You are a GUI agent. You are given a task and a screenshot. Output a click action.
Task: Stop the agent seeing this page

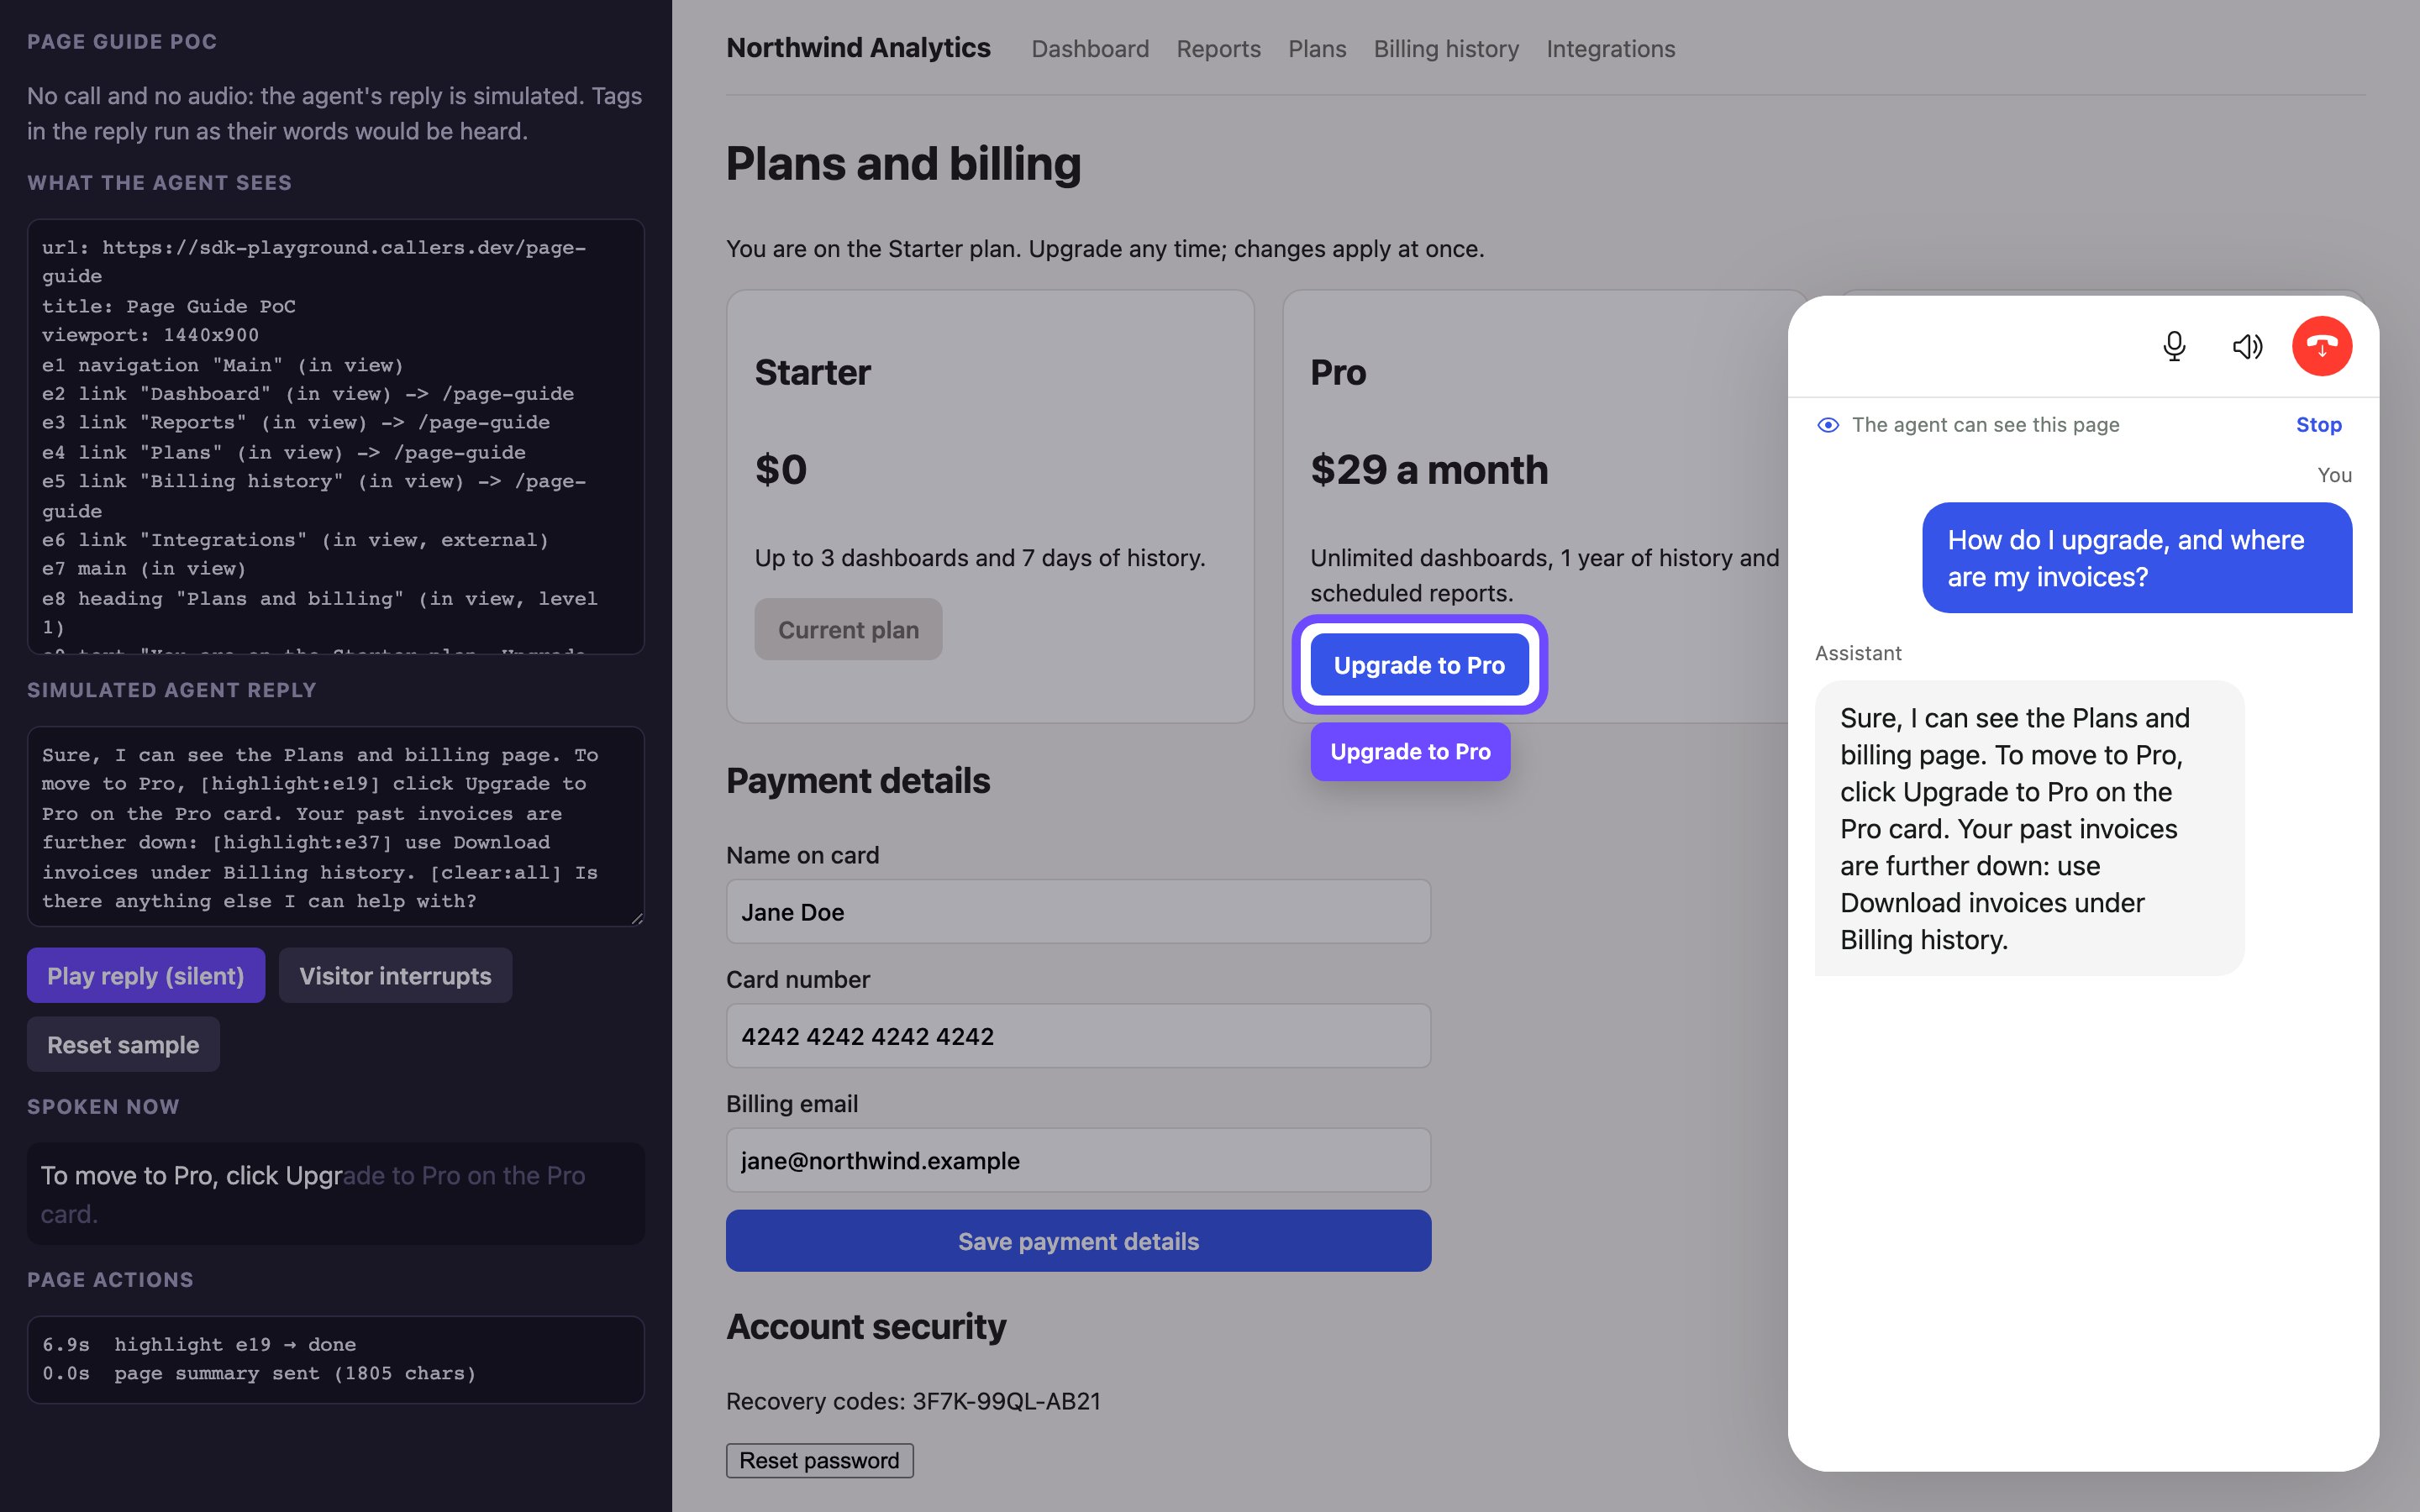2318,425
